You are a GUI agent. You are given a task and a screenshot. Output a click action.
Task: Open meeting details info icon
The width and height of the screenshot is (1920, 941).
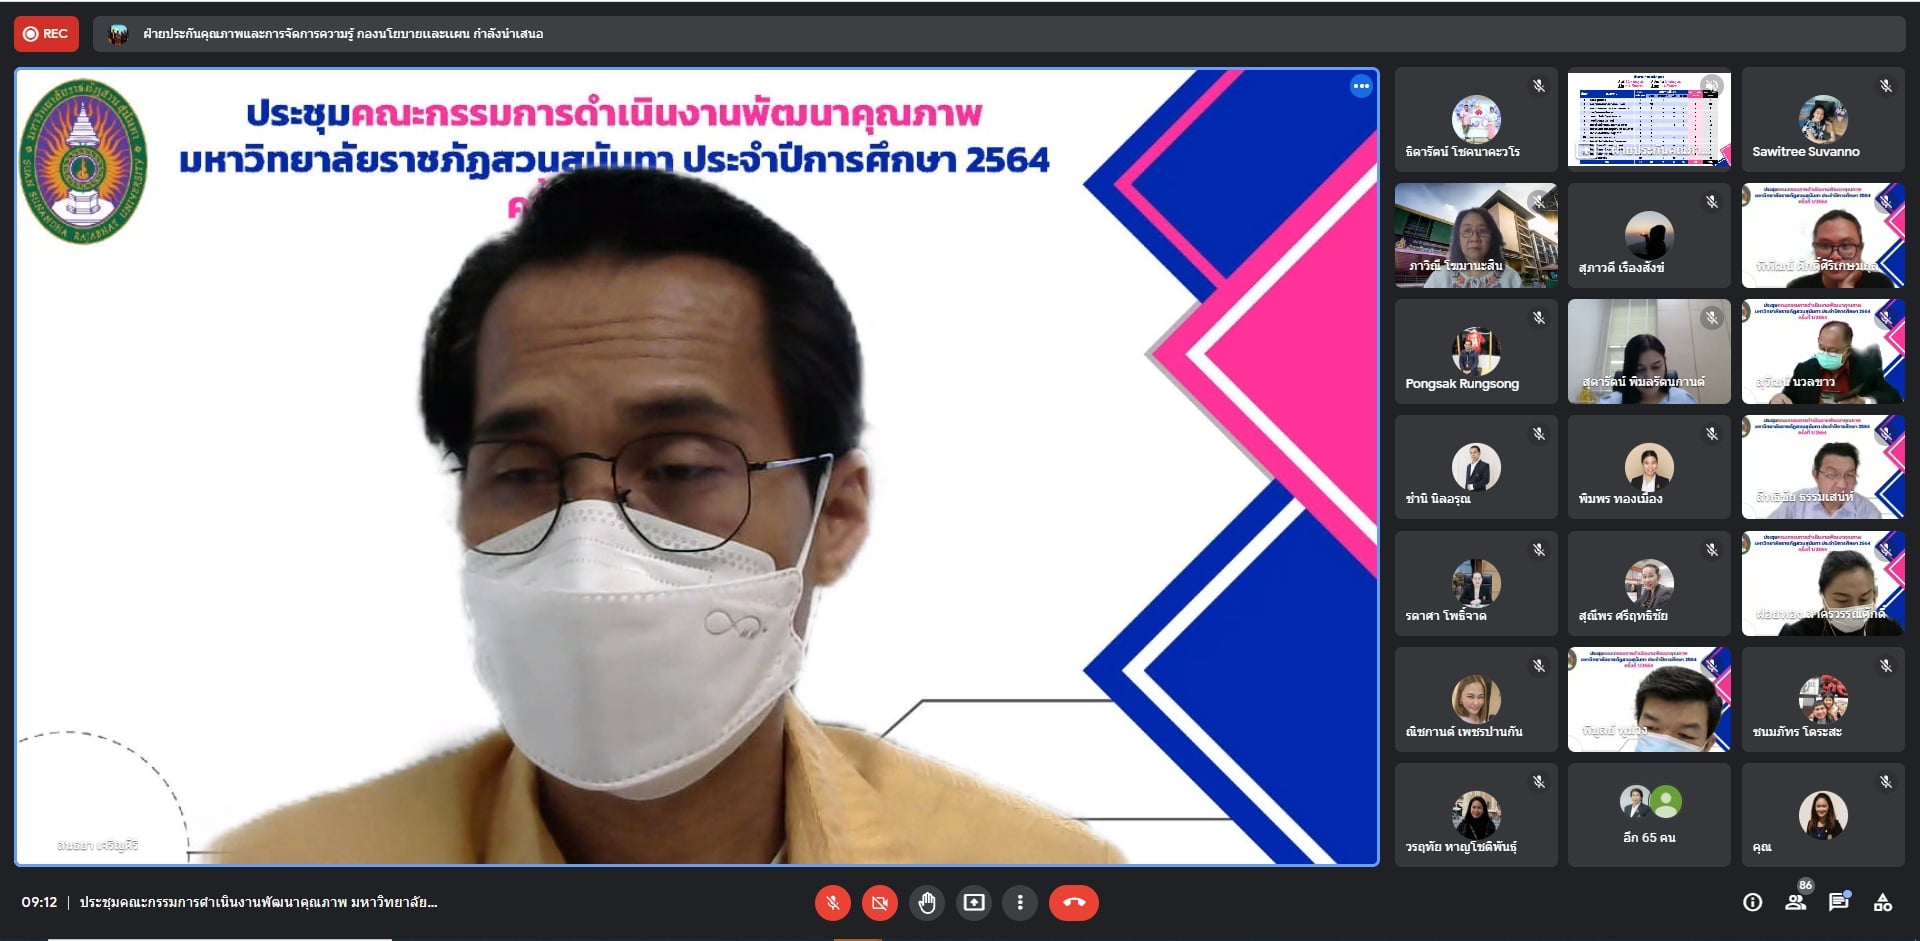pos(1752,903)
